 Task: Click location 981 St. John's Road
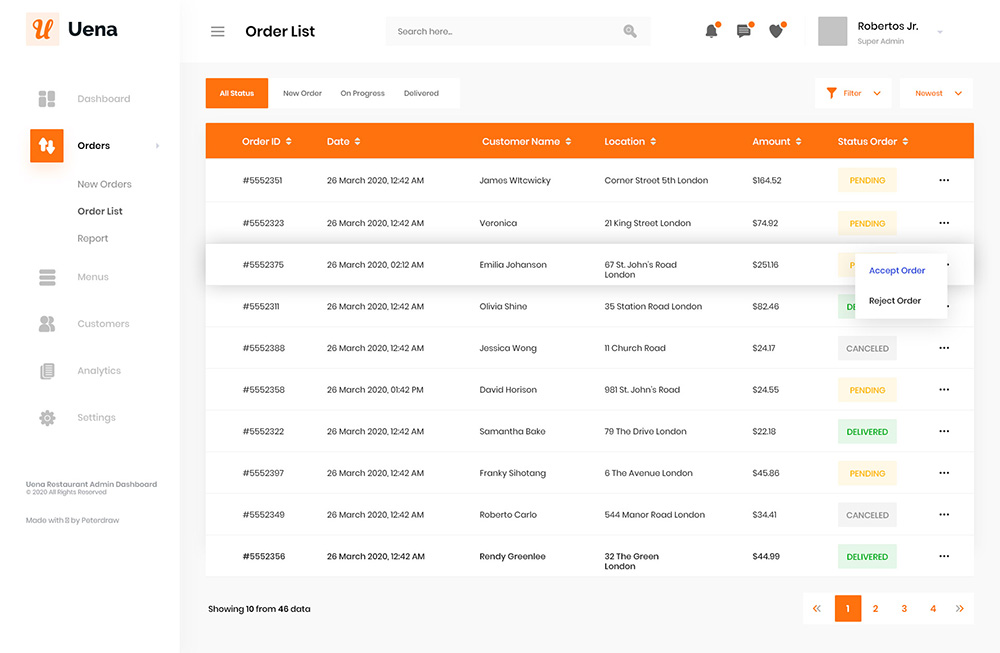point(642,390)
